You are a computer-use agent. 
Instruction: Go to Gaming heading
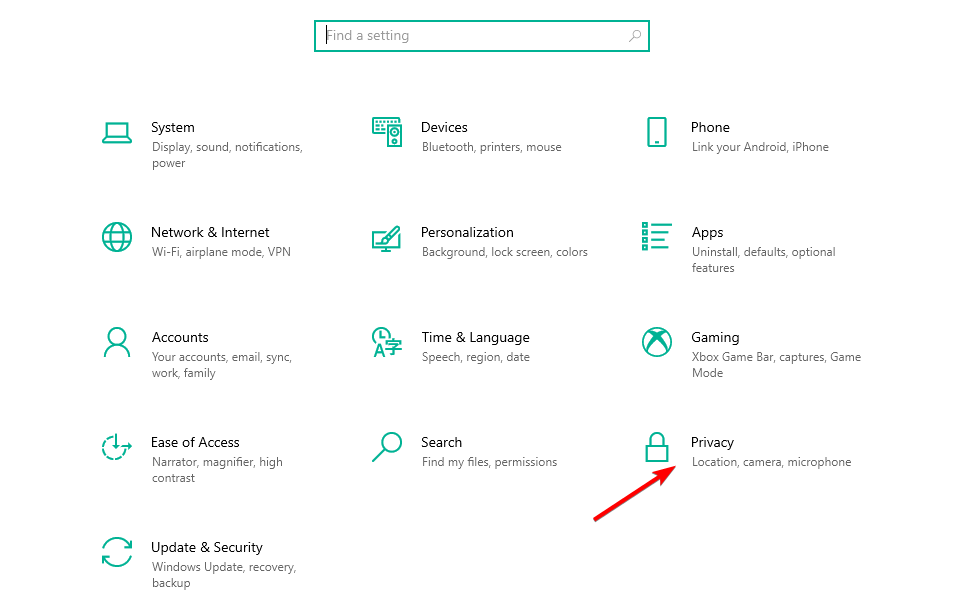715,338
